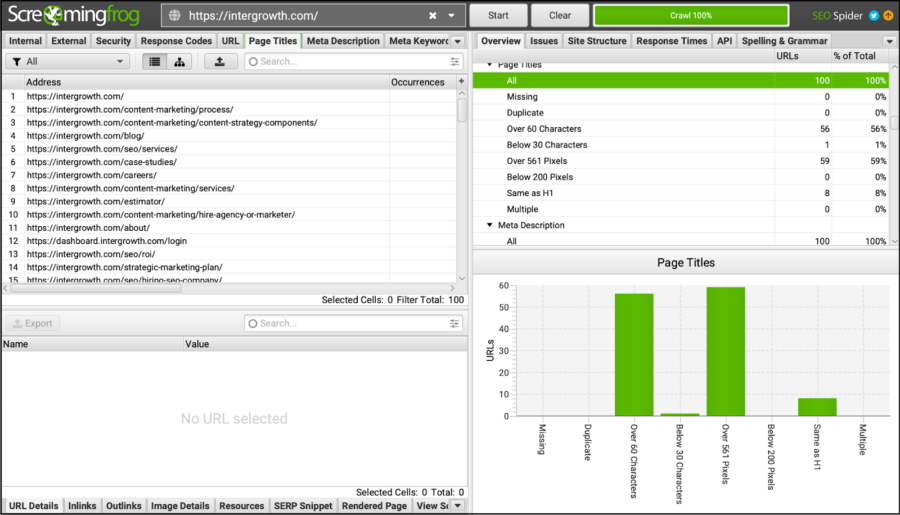The image size is (900, 515).
Task: Collapse the Page Titles tree section
Action: (x=490, y=65)
